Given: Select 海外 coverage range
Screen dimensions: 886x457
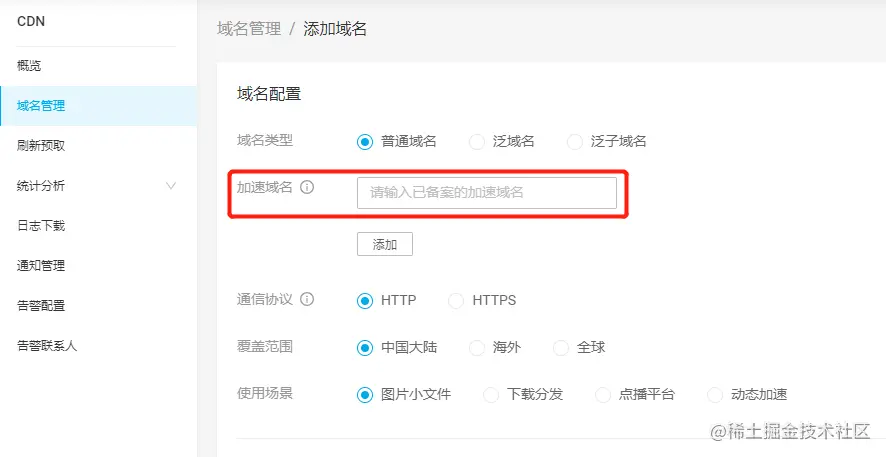Looking at the screenshot, I should coord(476,347).
